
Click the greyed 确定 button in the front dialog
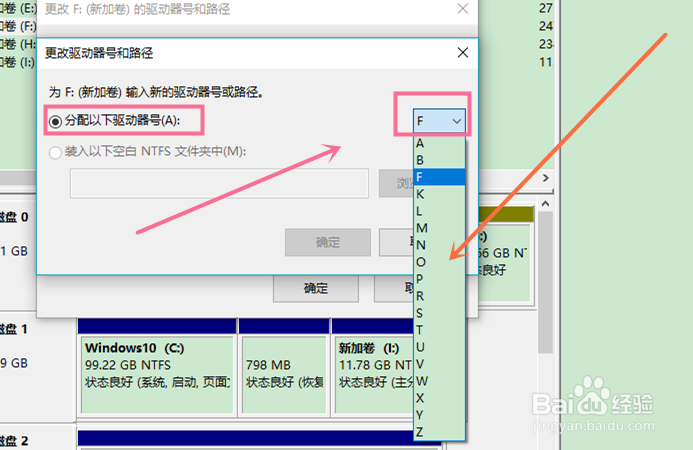[x=327, y=242]
